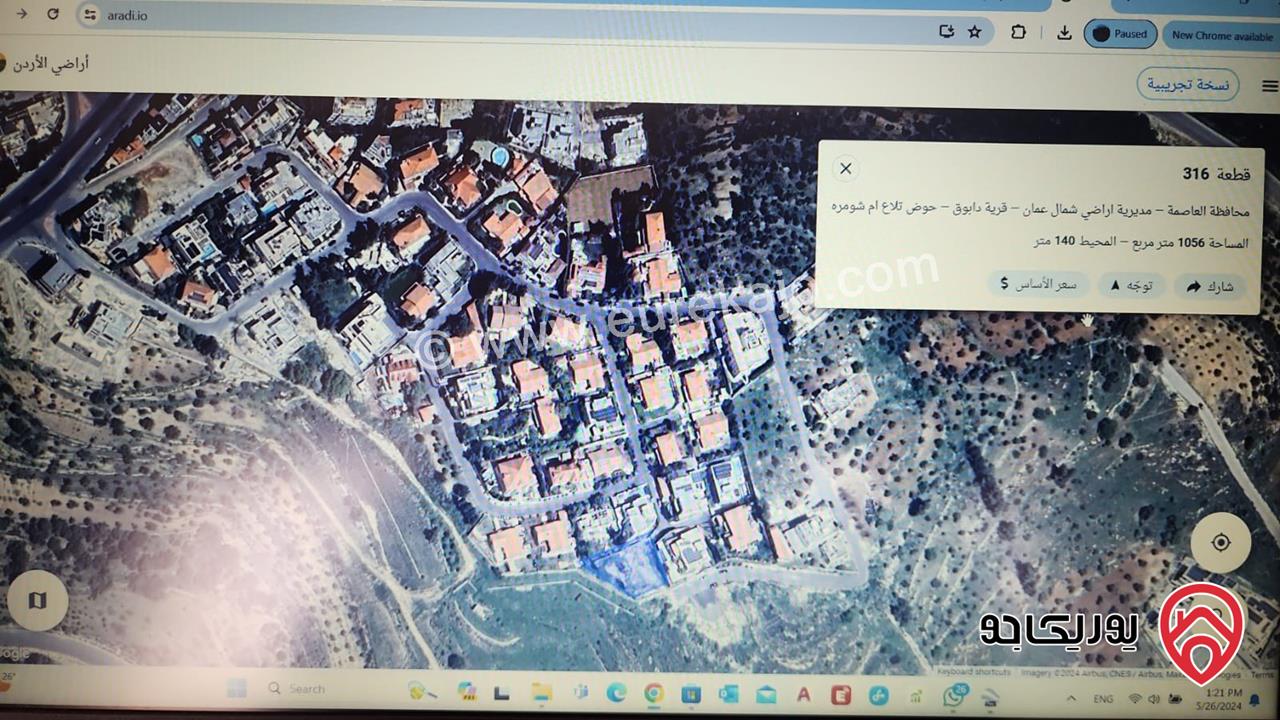Open WhatsApp from the taskbar
The width and height of the screenshot is (1280, 720).
point(955,696)
